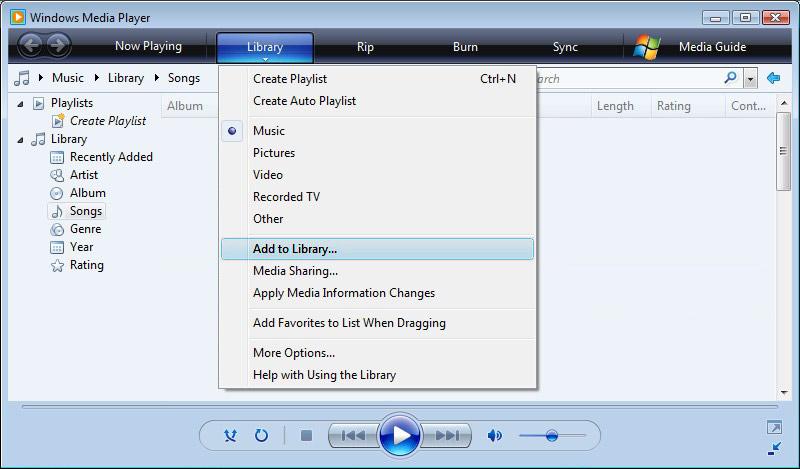Collapse the Library tree node

[x=20, y=140]
